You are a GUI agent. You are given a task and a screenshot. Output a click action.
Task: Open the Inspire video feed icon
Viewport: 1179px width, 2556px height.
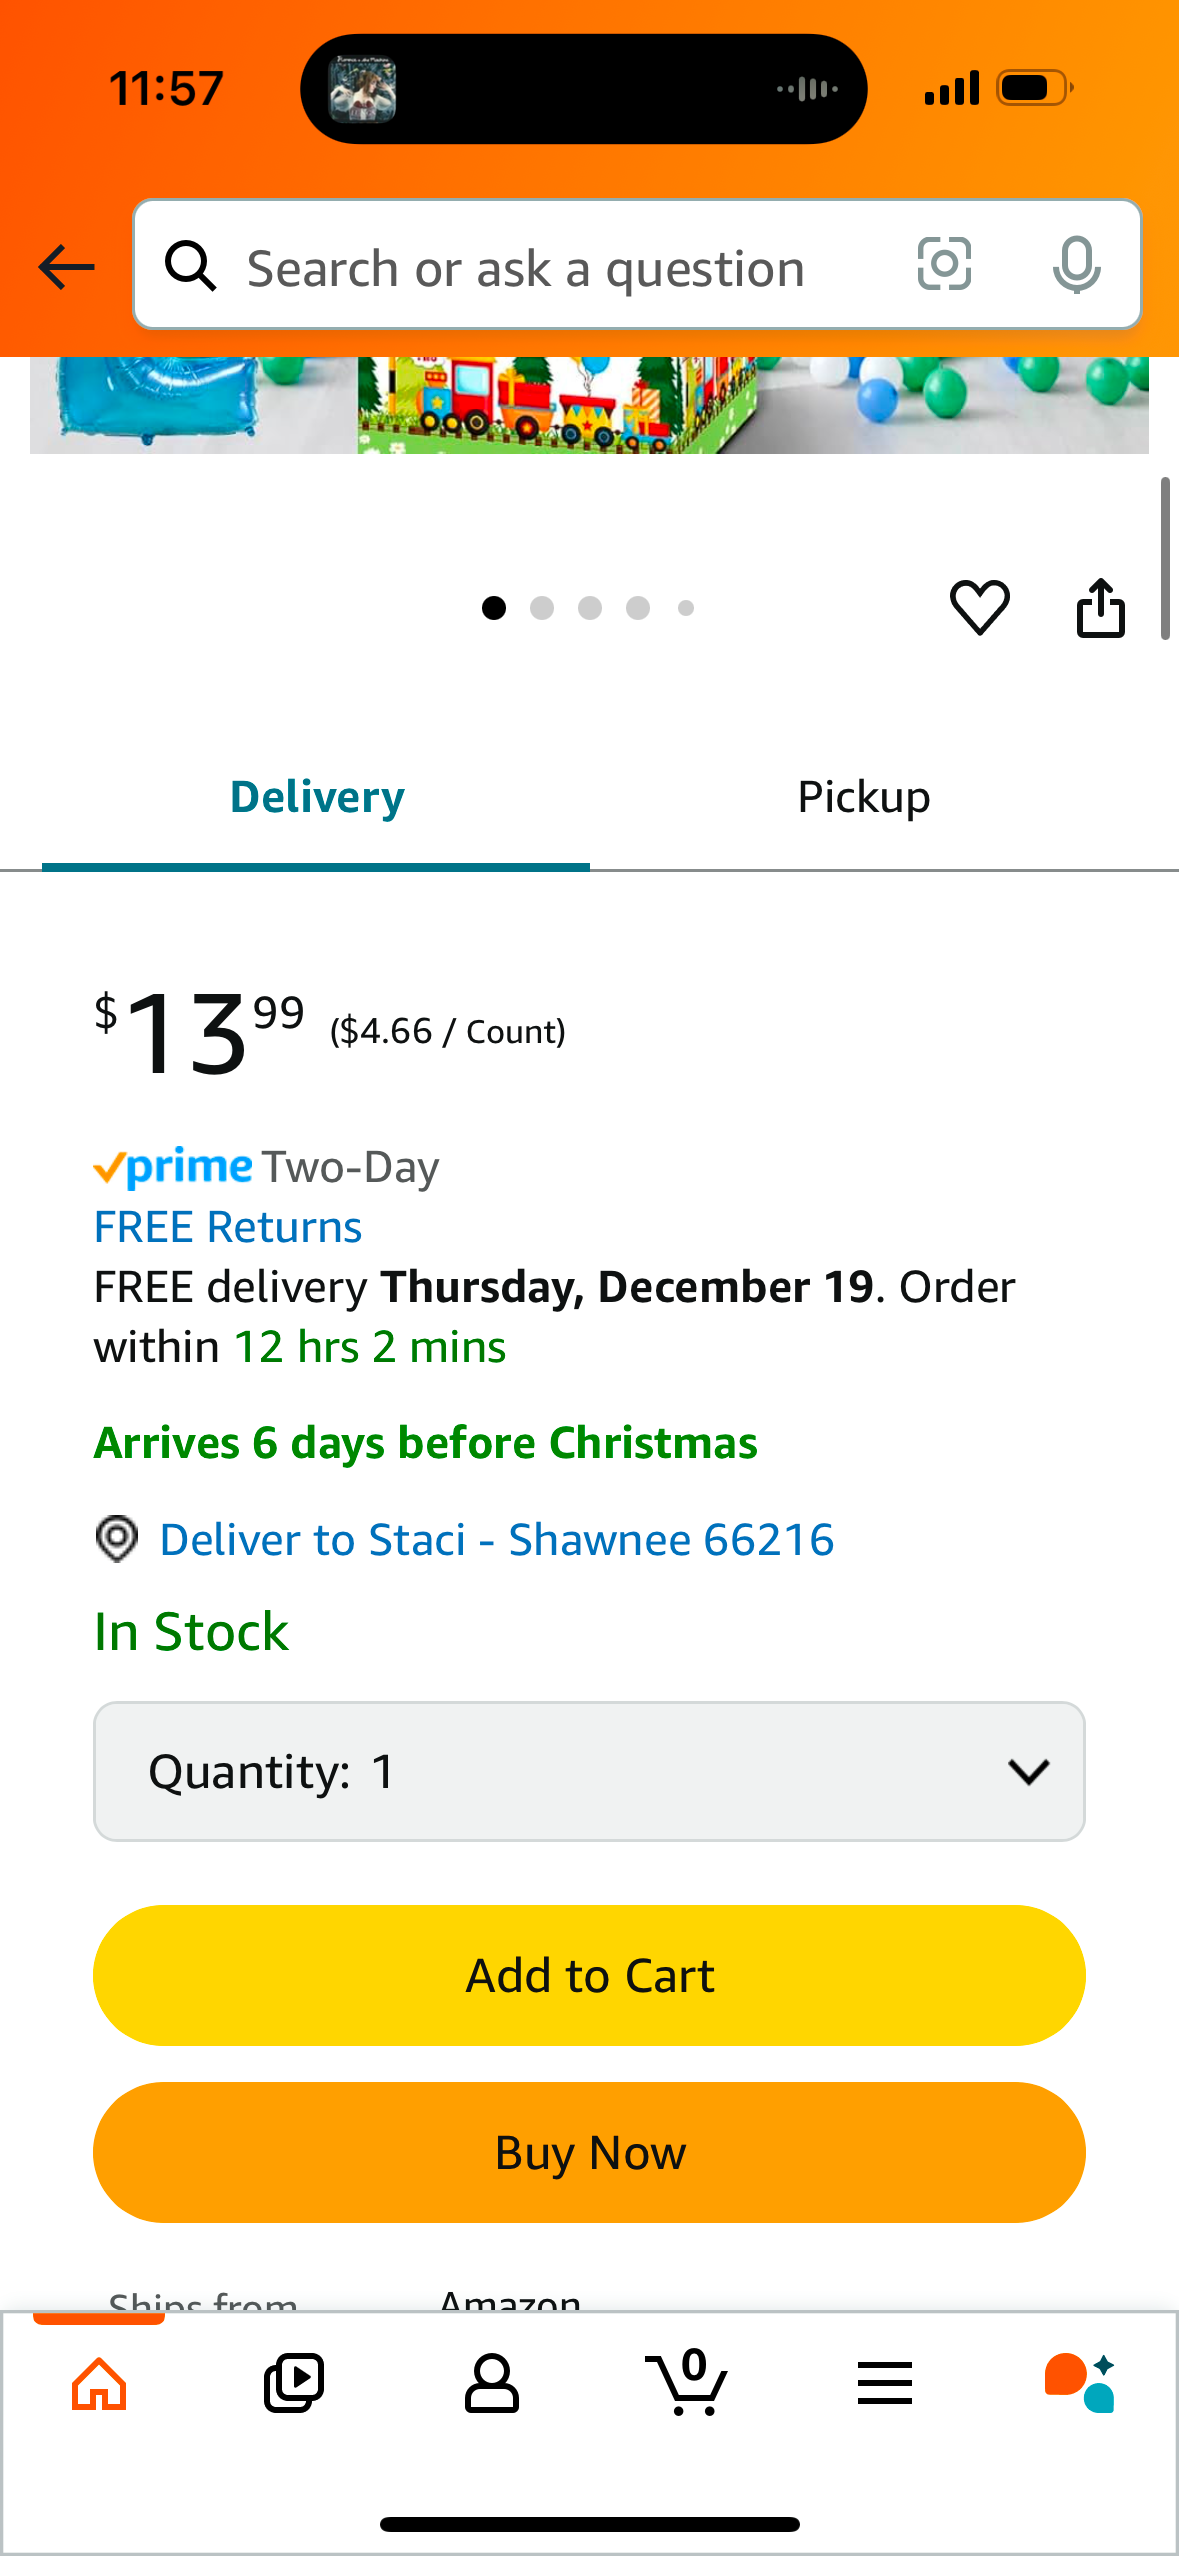pyautogui.click(x=294, y=2383)
